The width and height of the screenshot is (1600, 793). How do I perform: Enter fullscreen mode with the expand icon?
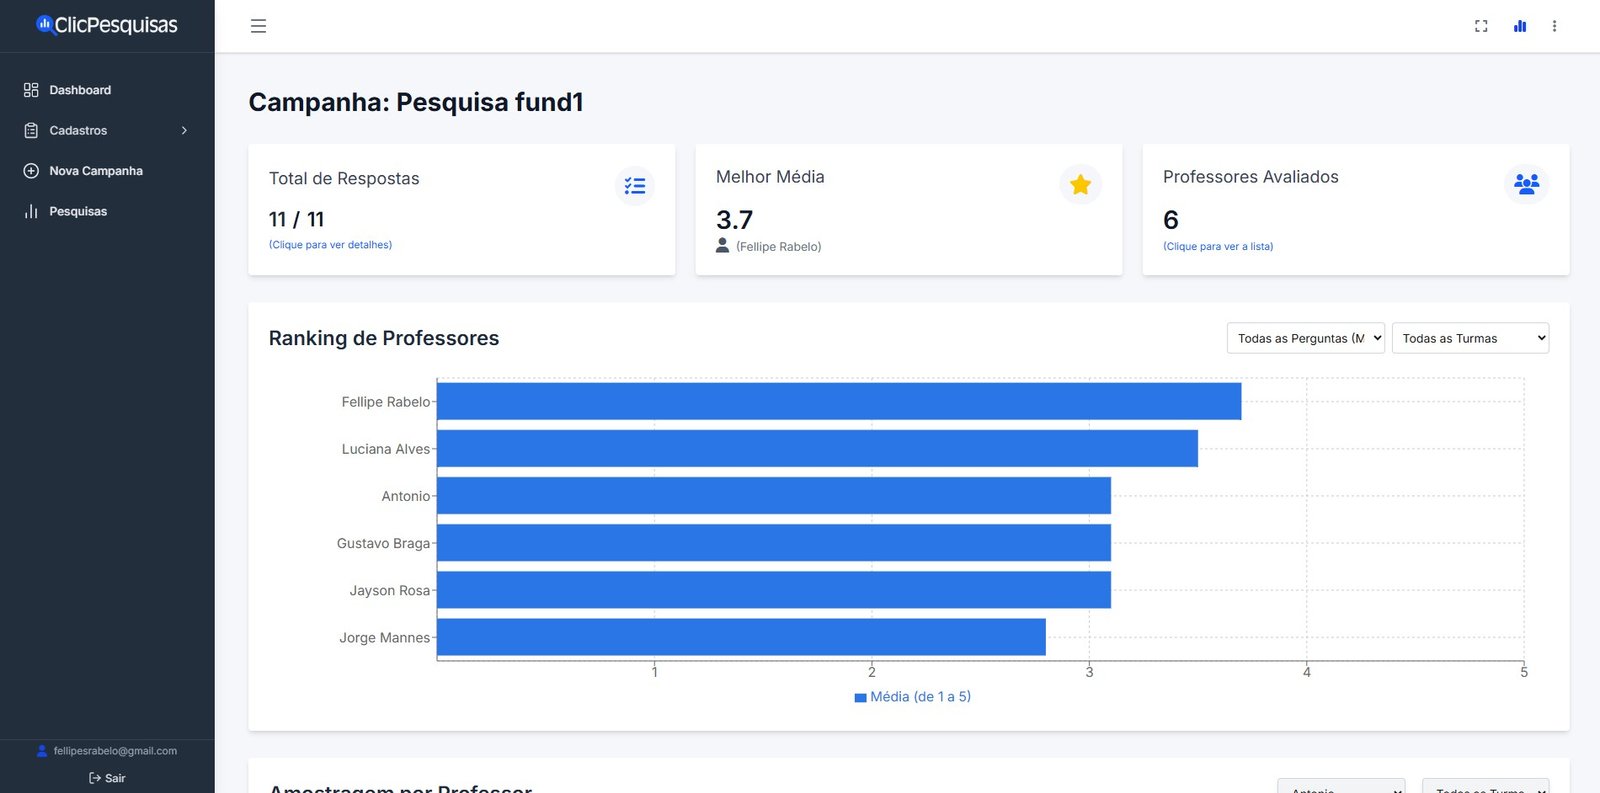(1481, 26)
